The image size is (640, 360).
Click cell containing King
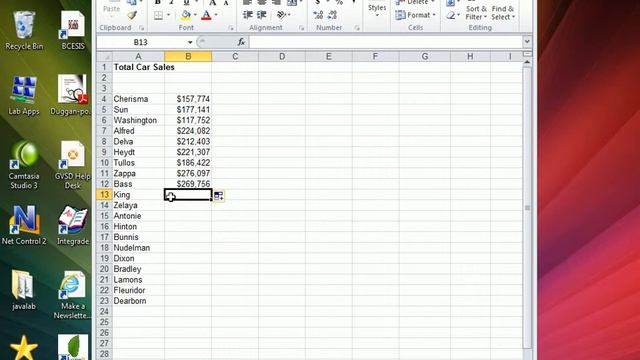click(x=138, y=195)
